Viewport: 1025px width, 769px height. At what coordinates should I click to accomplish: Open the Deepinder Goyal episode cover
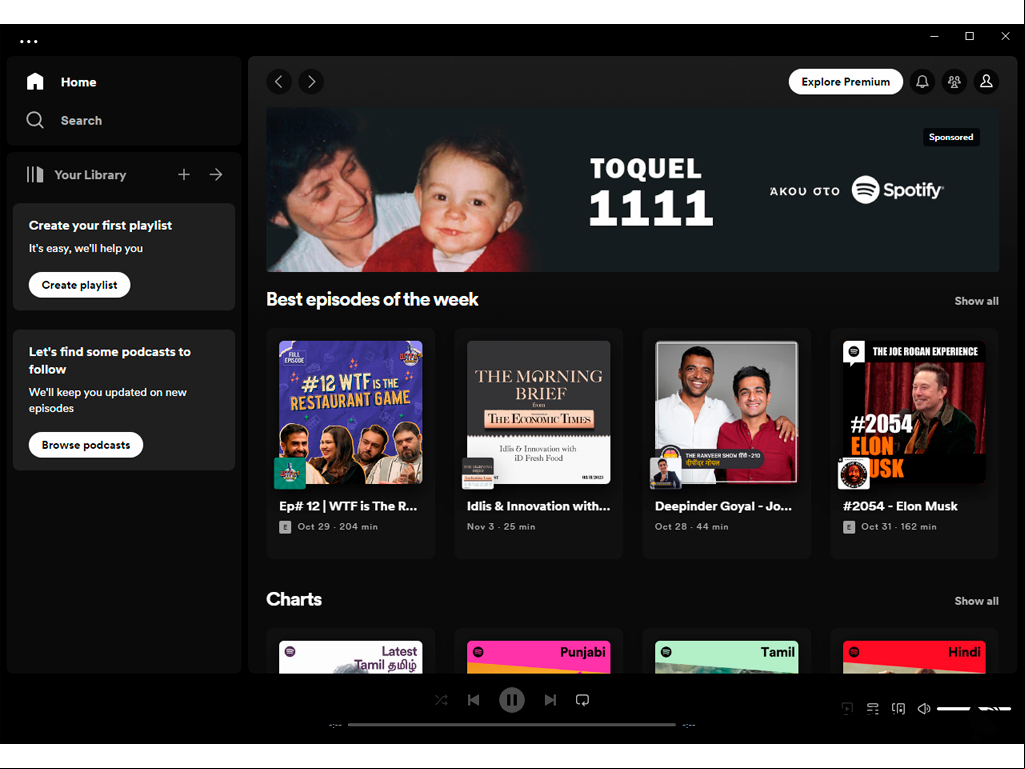pyautogui.click(x=726, y=412)
